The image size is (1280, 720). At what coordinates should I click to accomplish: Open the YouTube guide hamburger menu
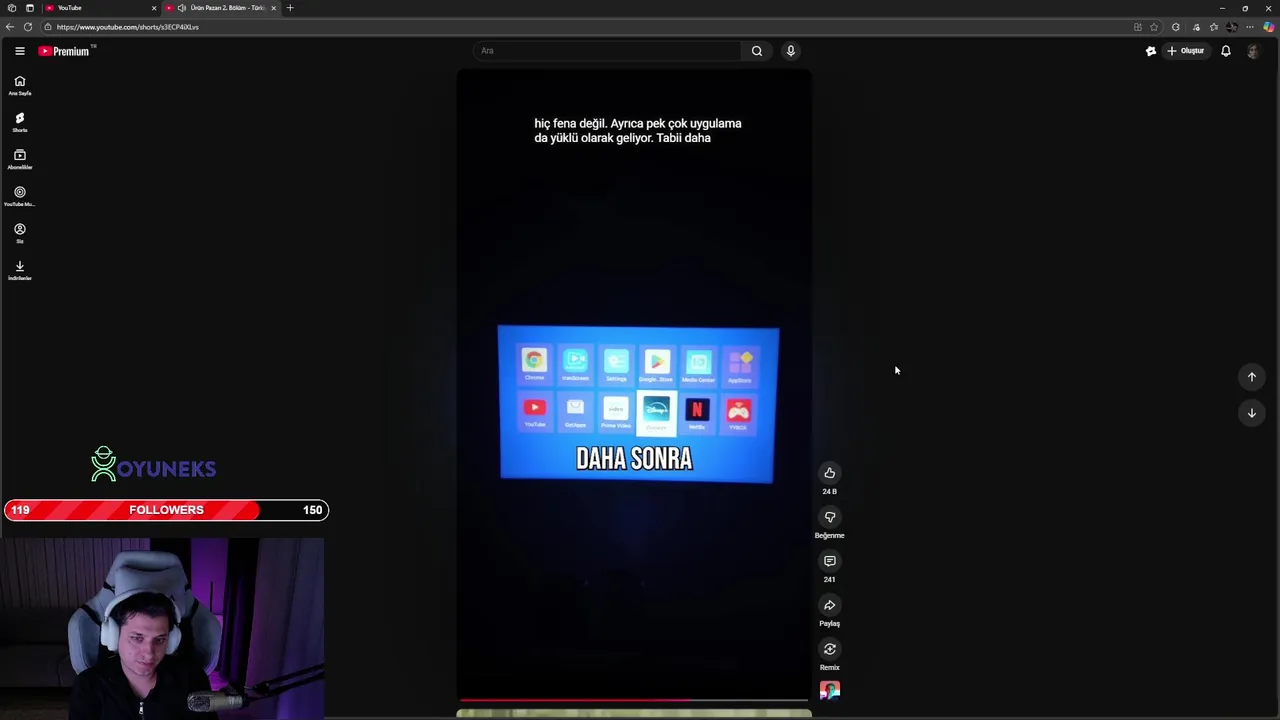point(19,51)
